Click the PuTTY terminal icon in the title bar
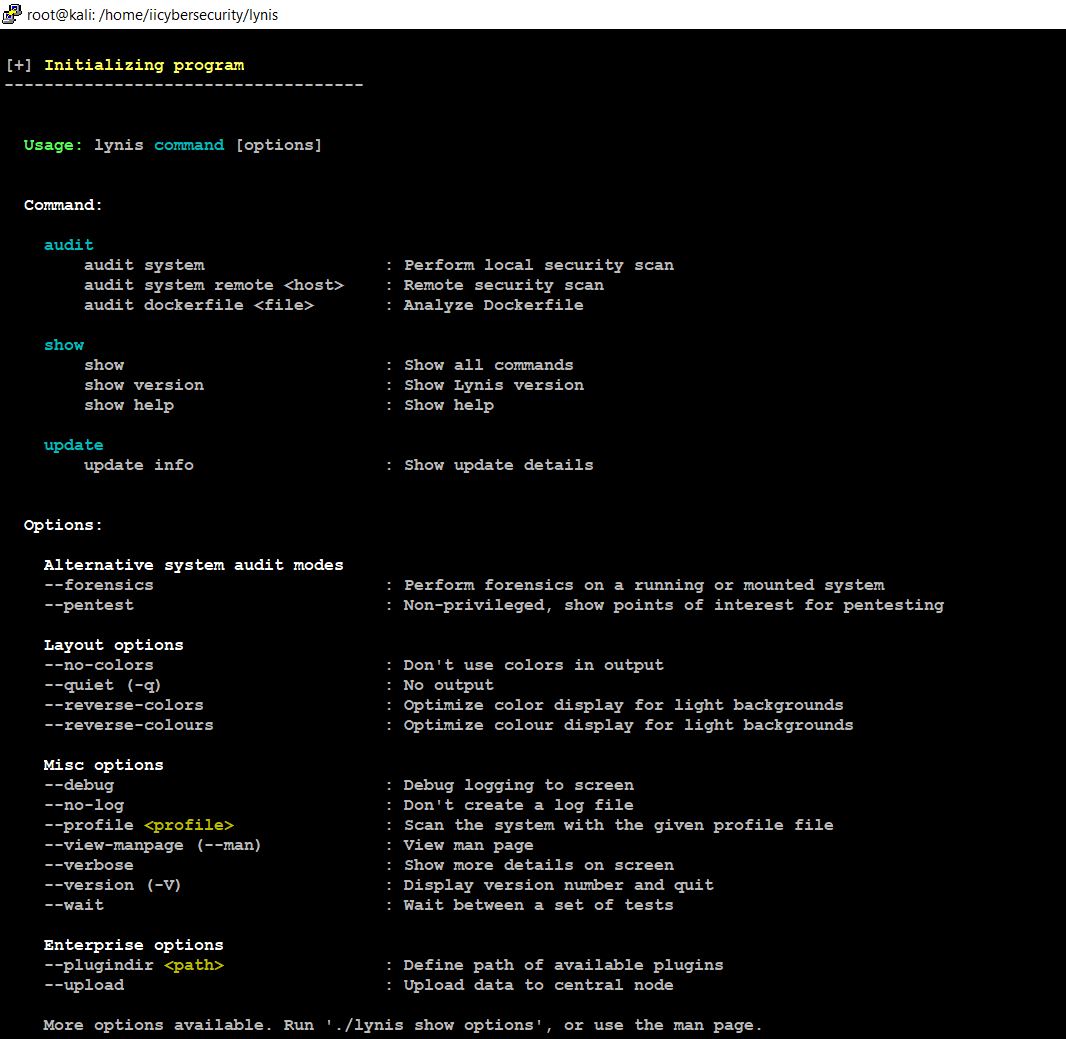The image size is (1066, 1039). coord(12,14)
